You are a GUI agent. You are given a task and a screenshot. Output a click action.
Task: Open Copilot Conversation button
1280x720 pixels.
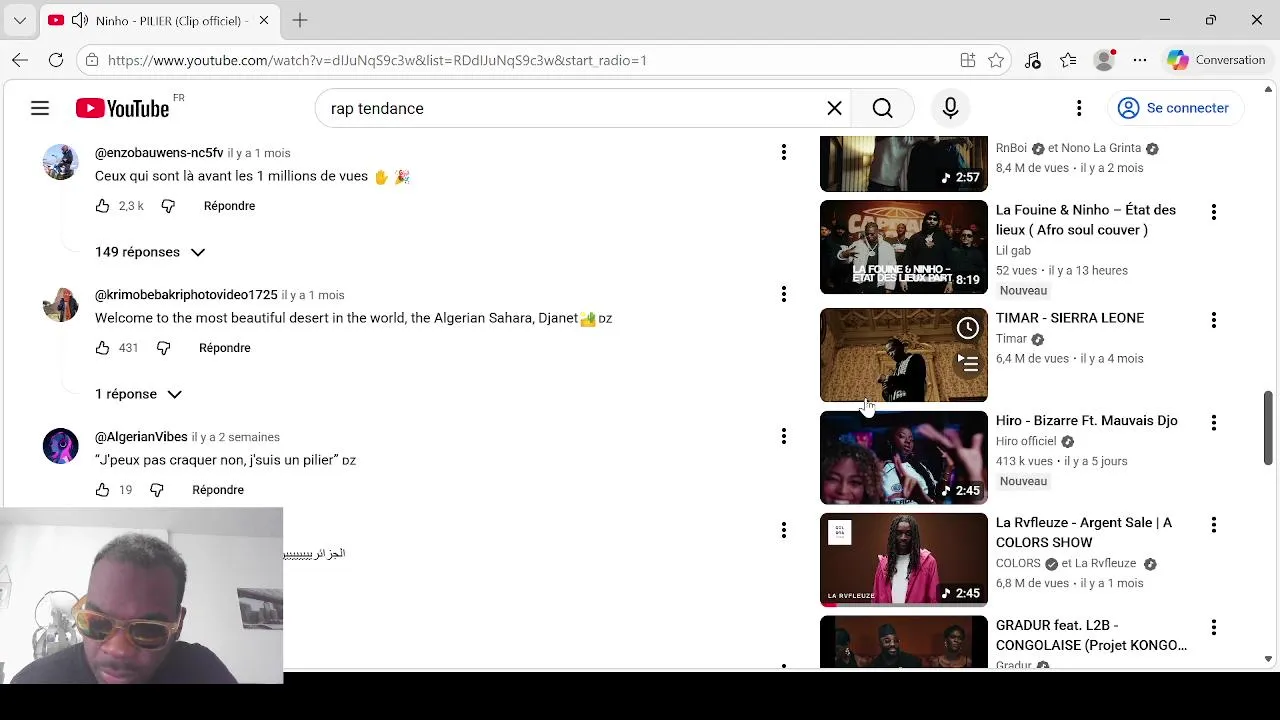point(1217,60)
